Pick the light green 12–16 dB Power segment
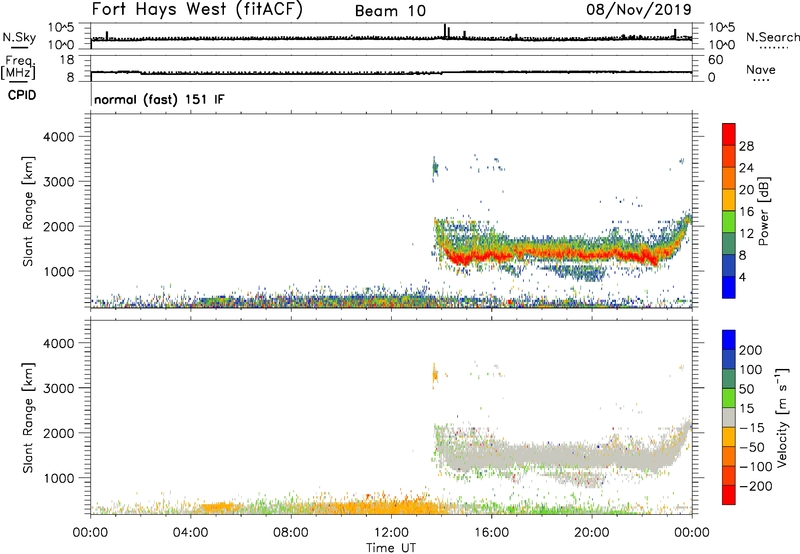 click(x=729, y=222)
